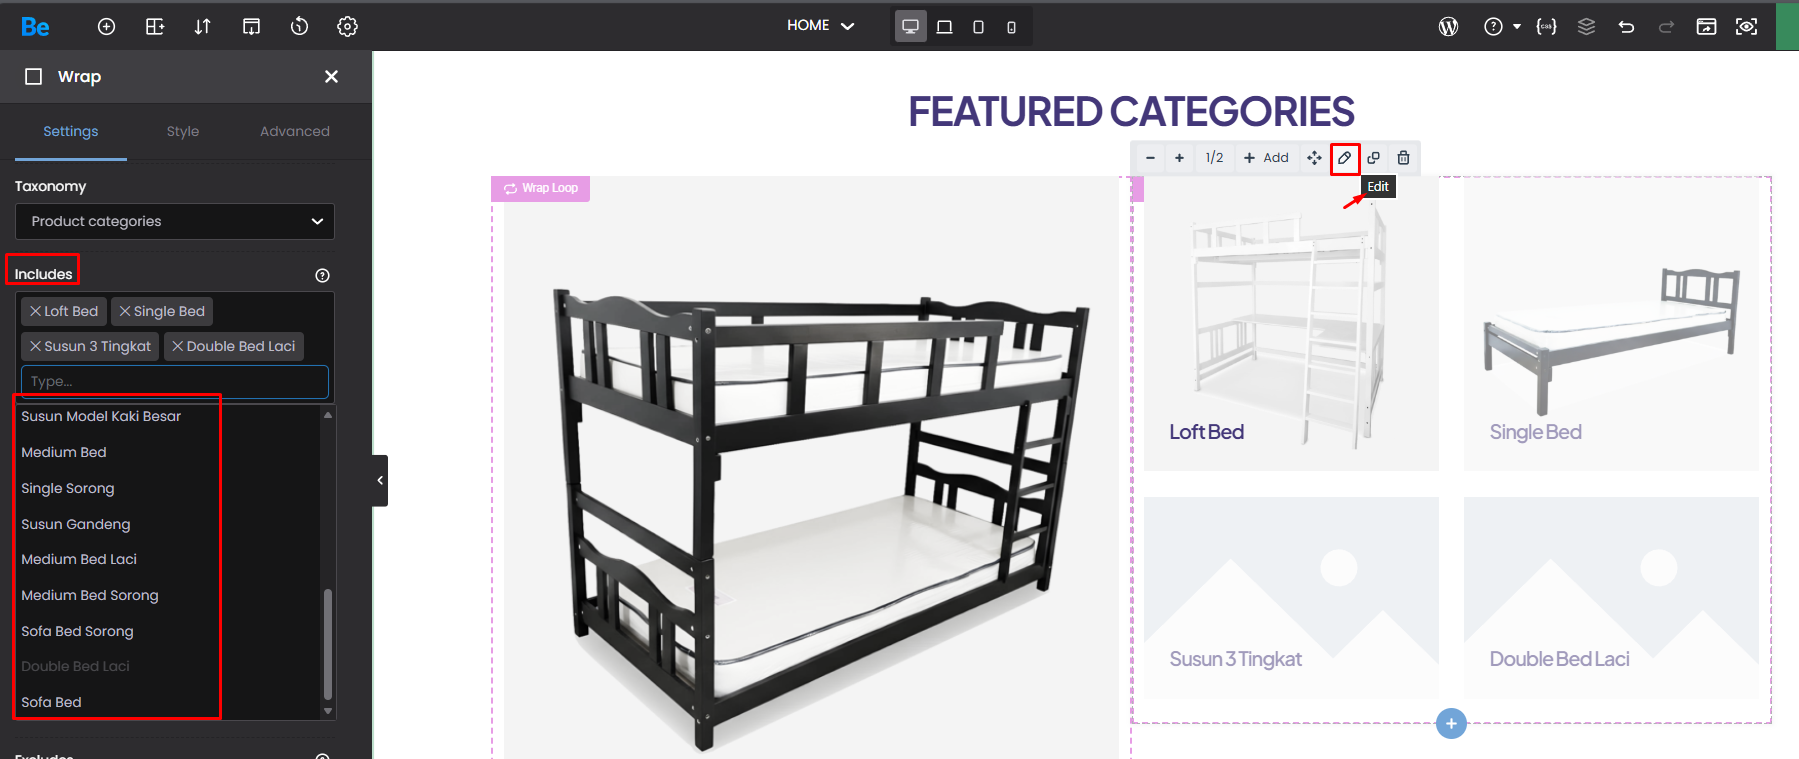Open the revisions history icon

[x=299, y=27]
